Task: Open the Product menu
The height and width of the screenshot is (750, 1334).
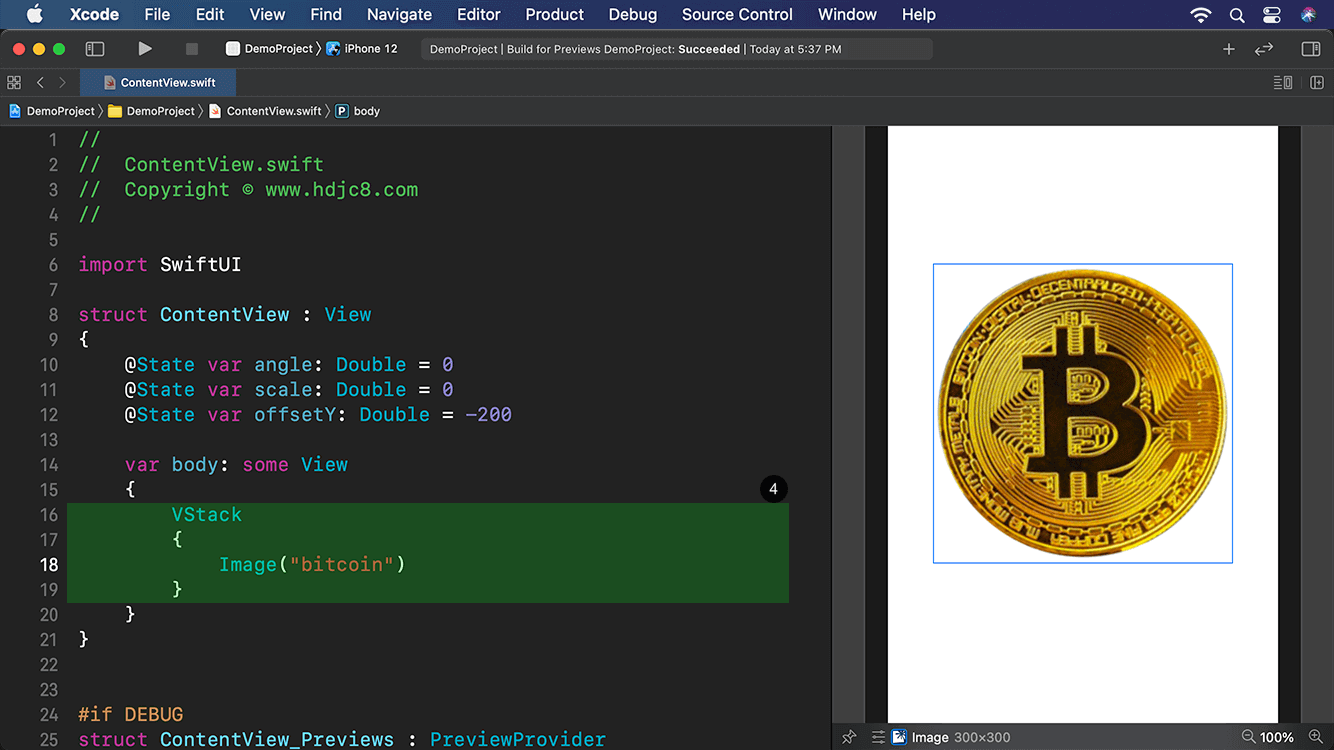Action: (x=554, y=14)
